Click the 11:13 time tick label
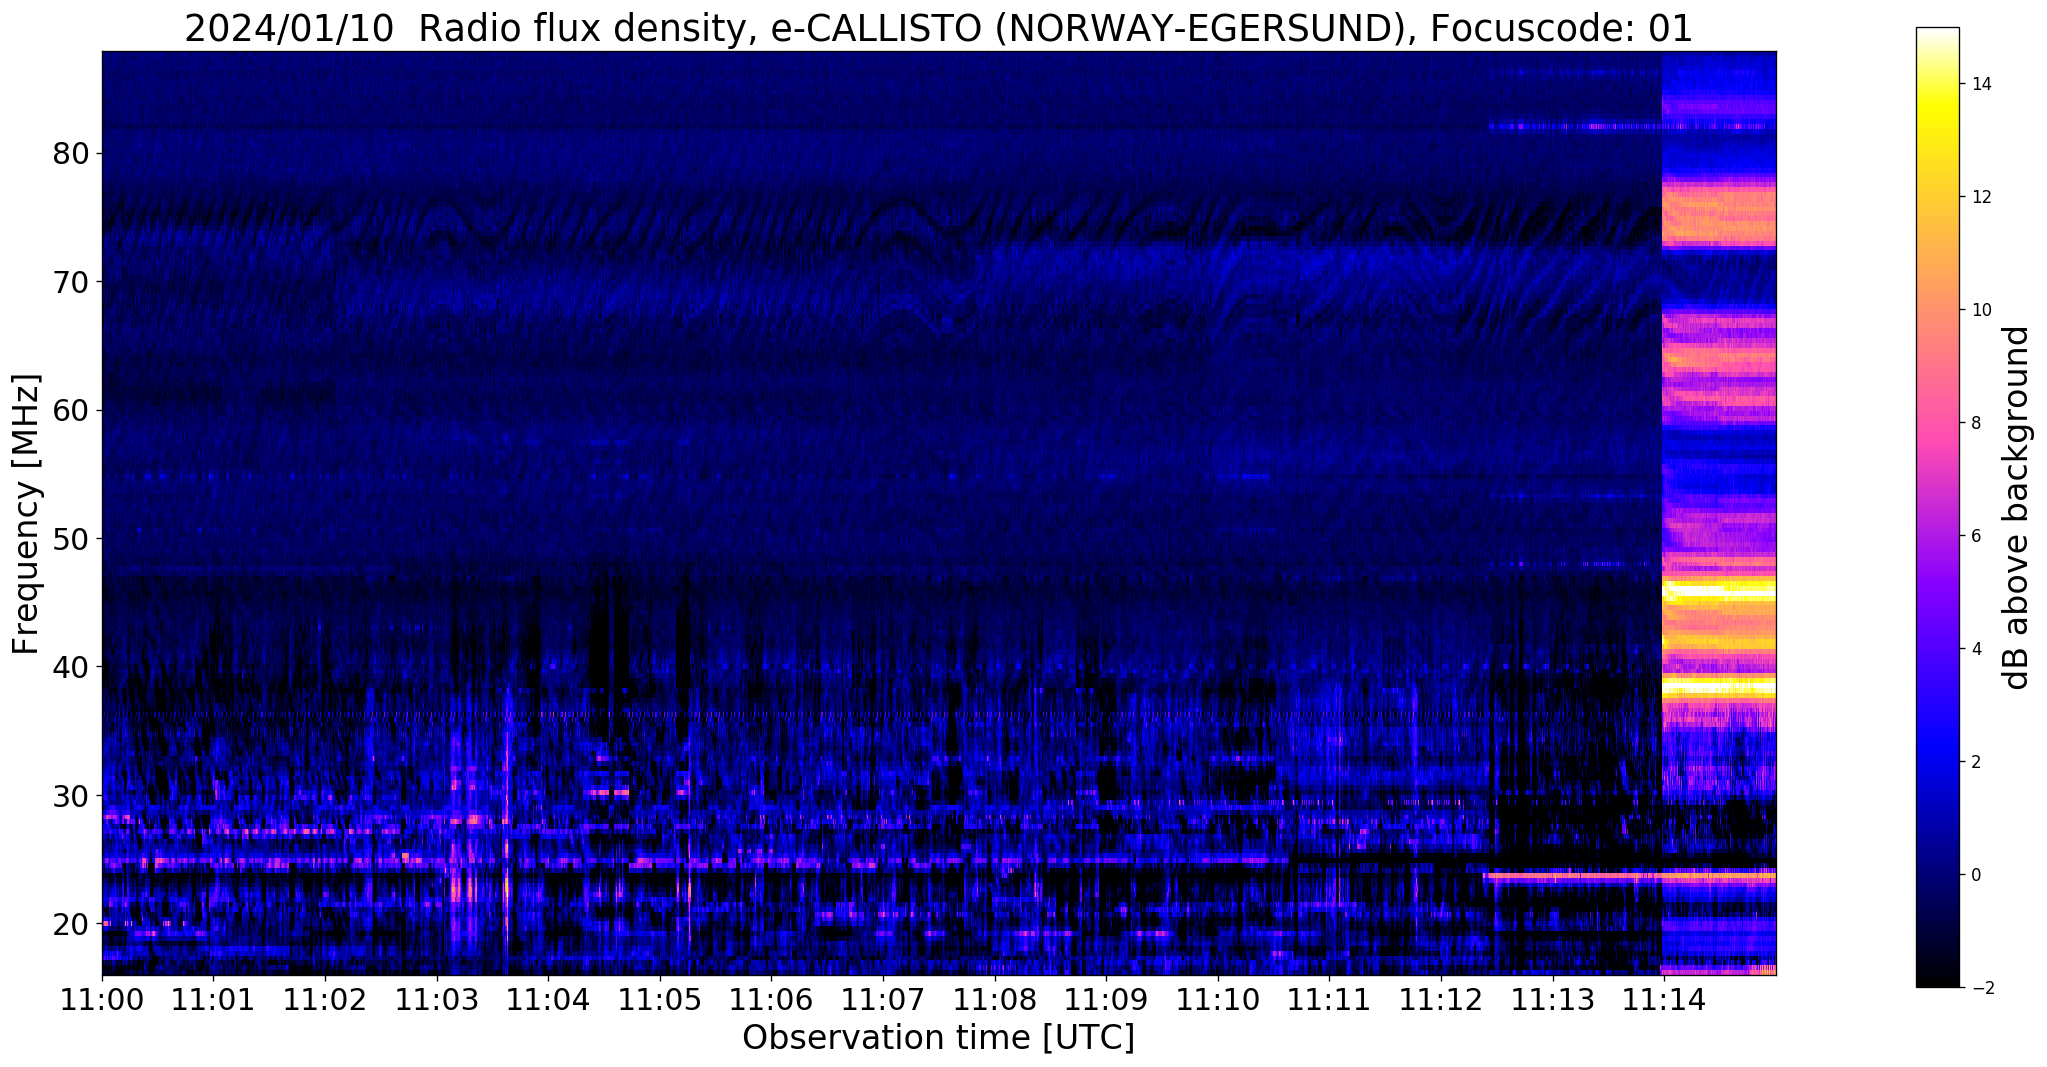The height and width of the screenshot is (1067, 2047). click(1552, 999)
